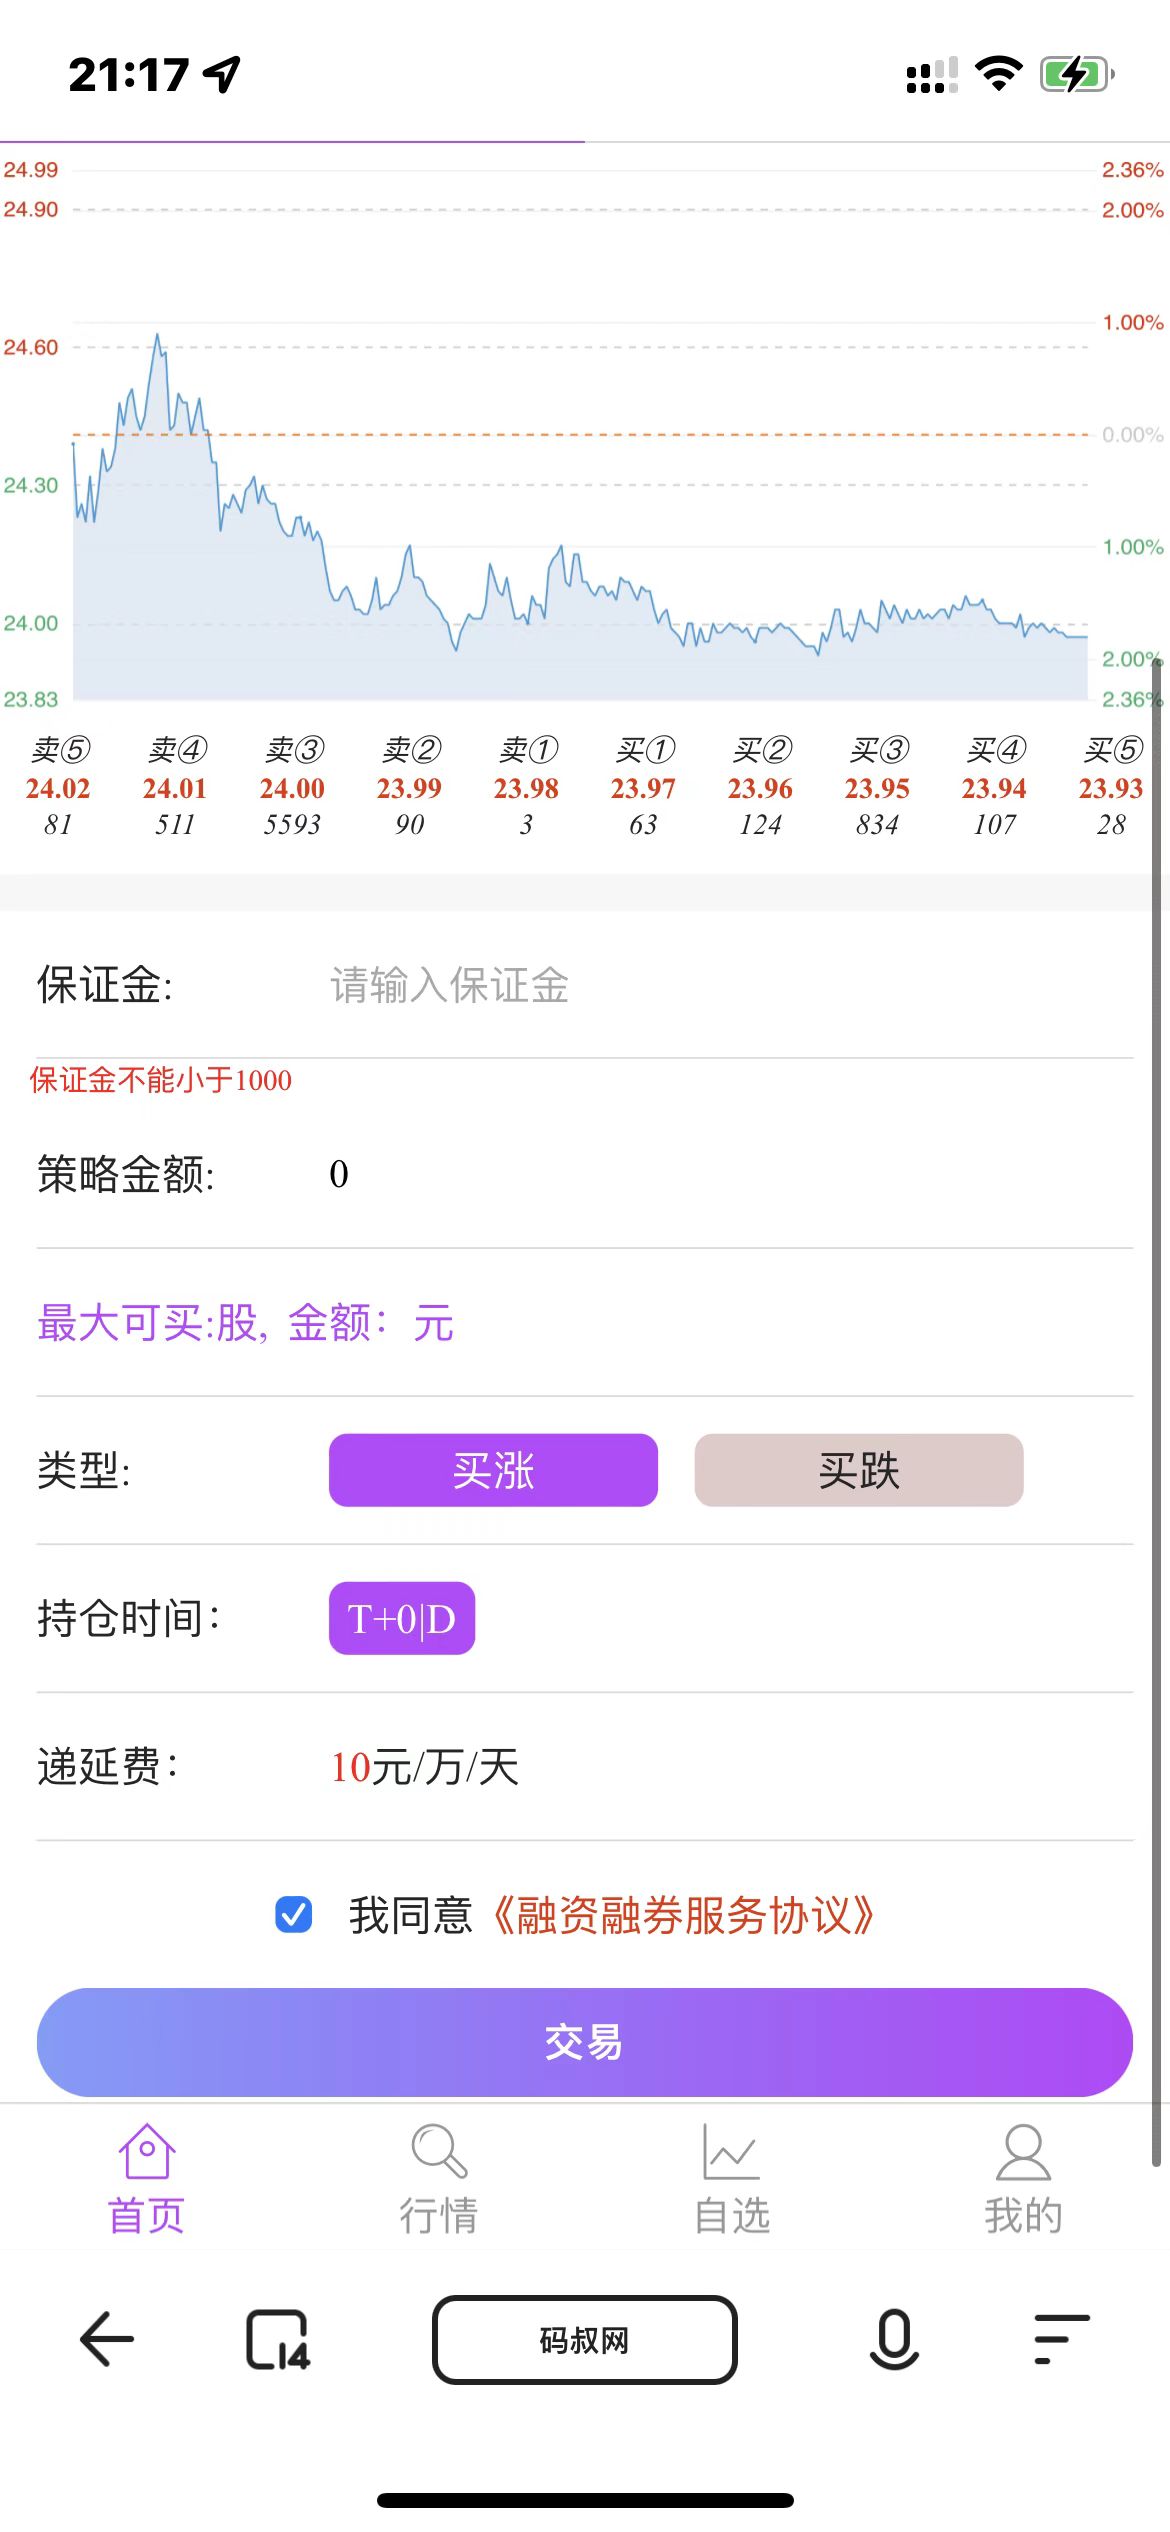
Task: Open the 我的 profile icon
Action: (1023, 2152)
